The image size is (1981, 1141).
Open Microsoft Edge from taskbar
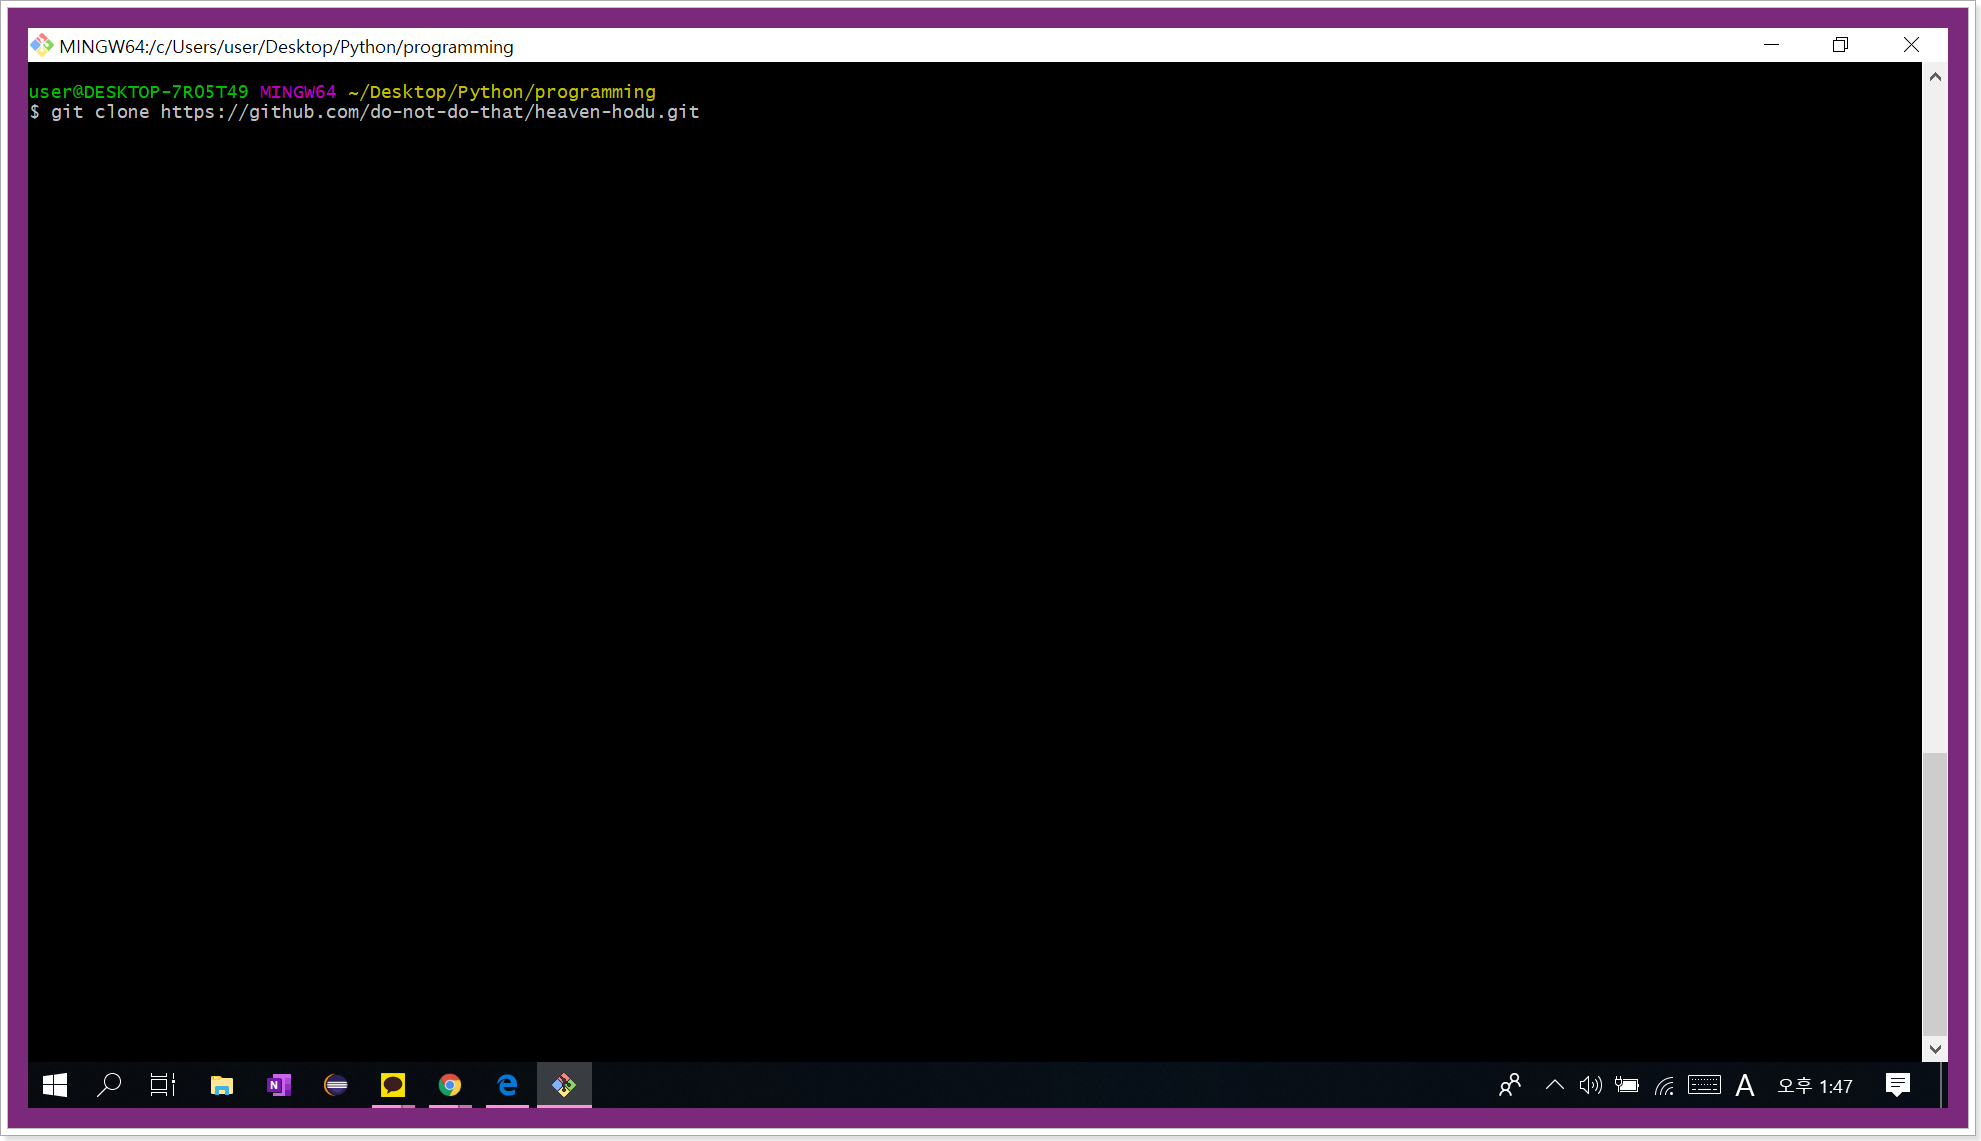[x=507, y=1085]
